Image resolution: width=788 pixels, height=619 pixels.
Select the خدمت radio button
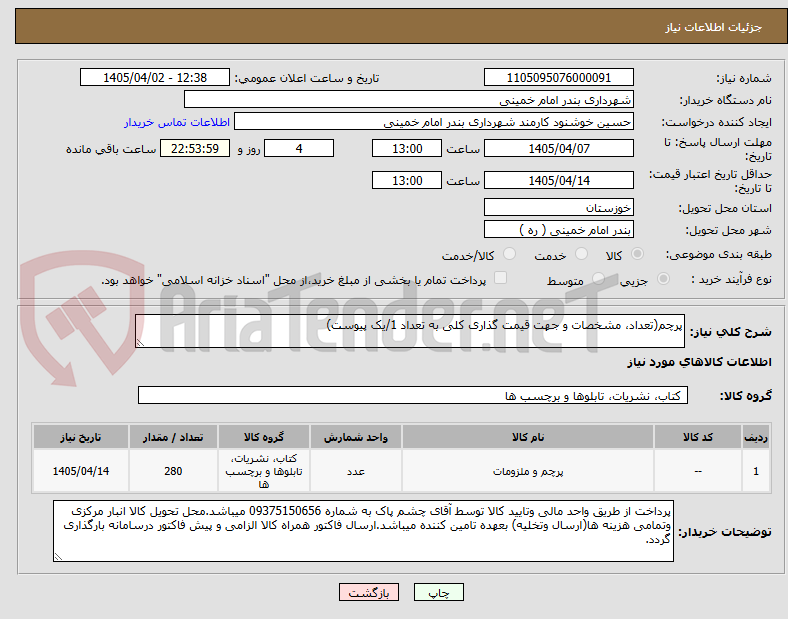click(x=581, y=254)
